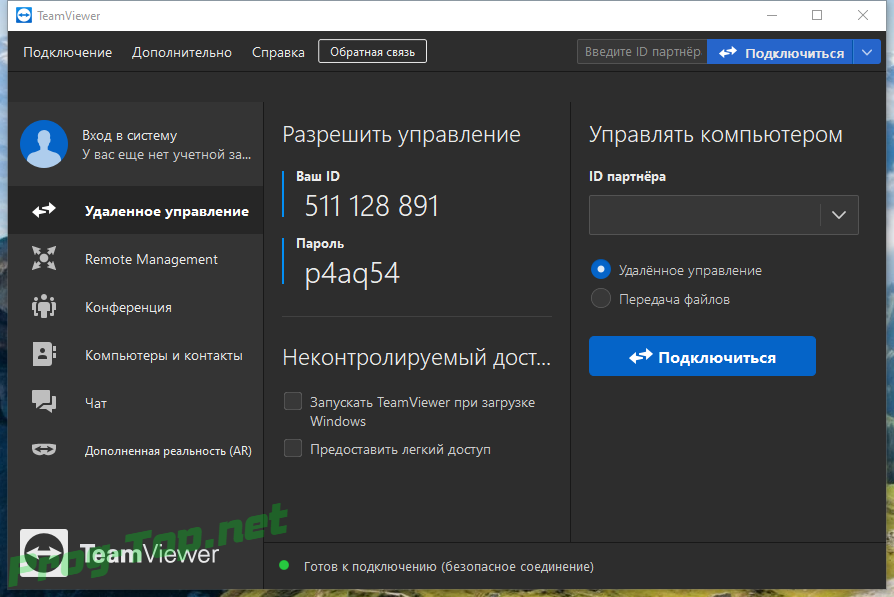894x597 pixels.
Task: Open 'Компьютеры и контакты' section
Action: (136, 355)
